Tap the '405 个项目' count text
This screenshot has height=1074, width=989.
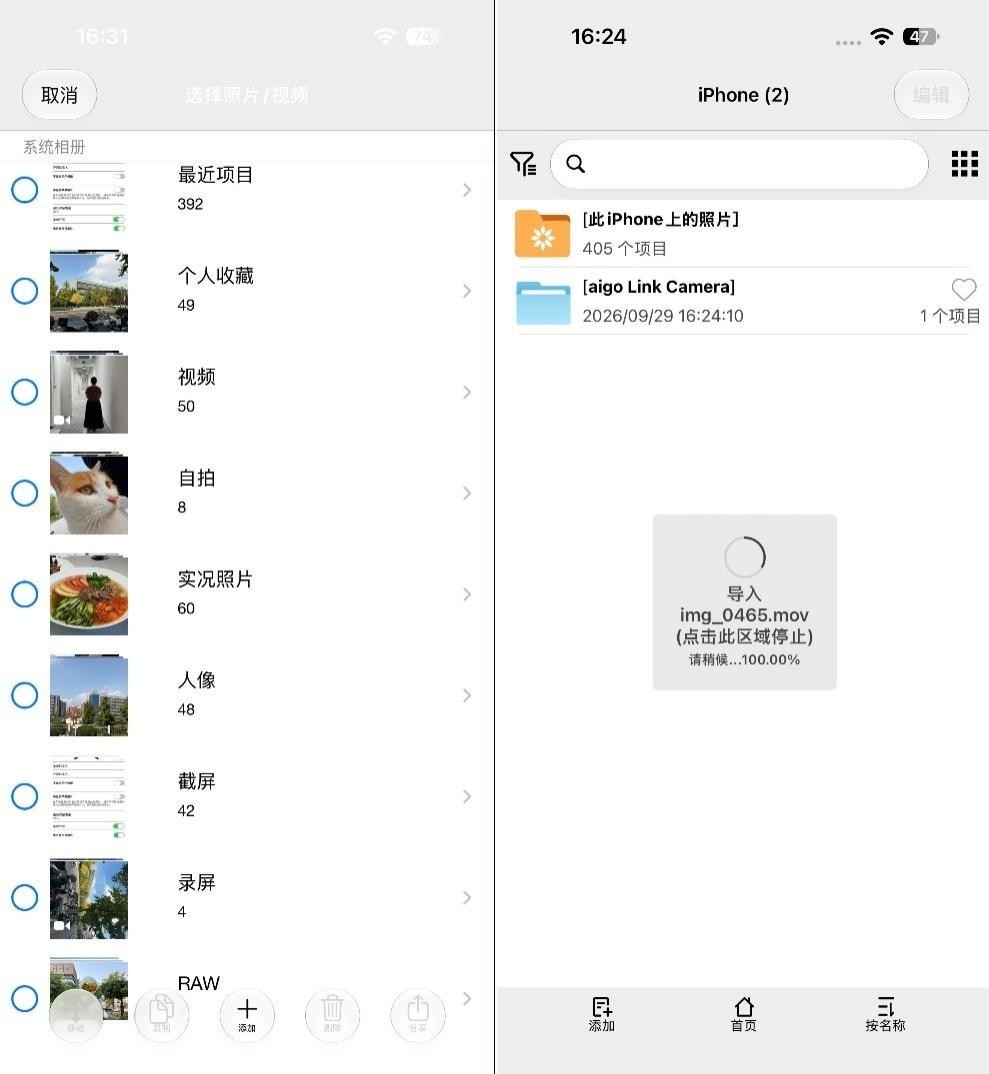coord(625,249)
